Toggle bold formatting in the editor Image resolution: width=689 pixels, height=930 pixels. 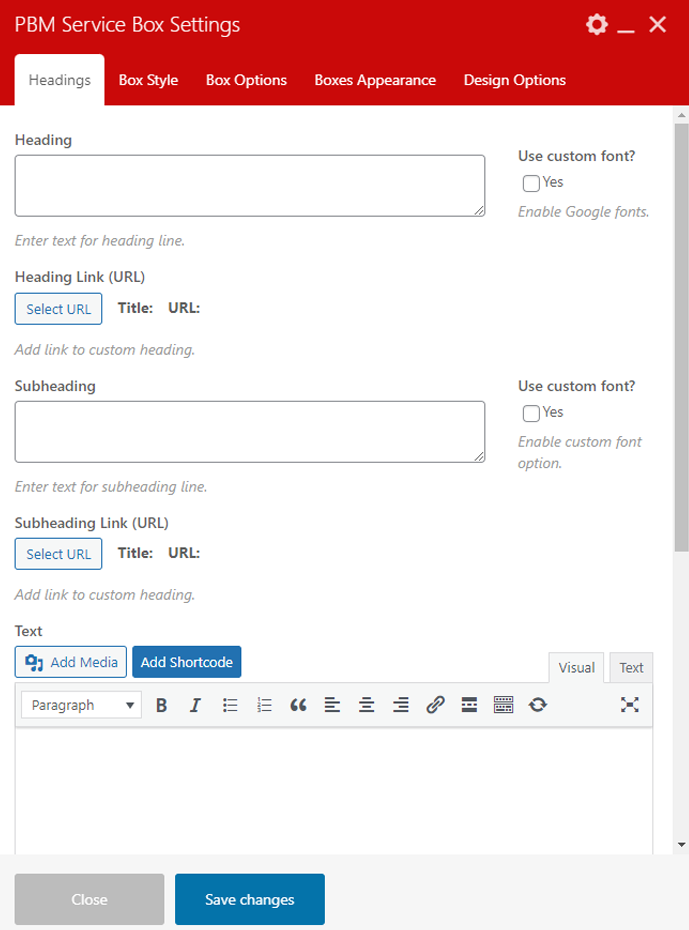click(x=162, y=705)
